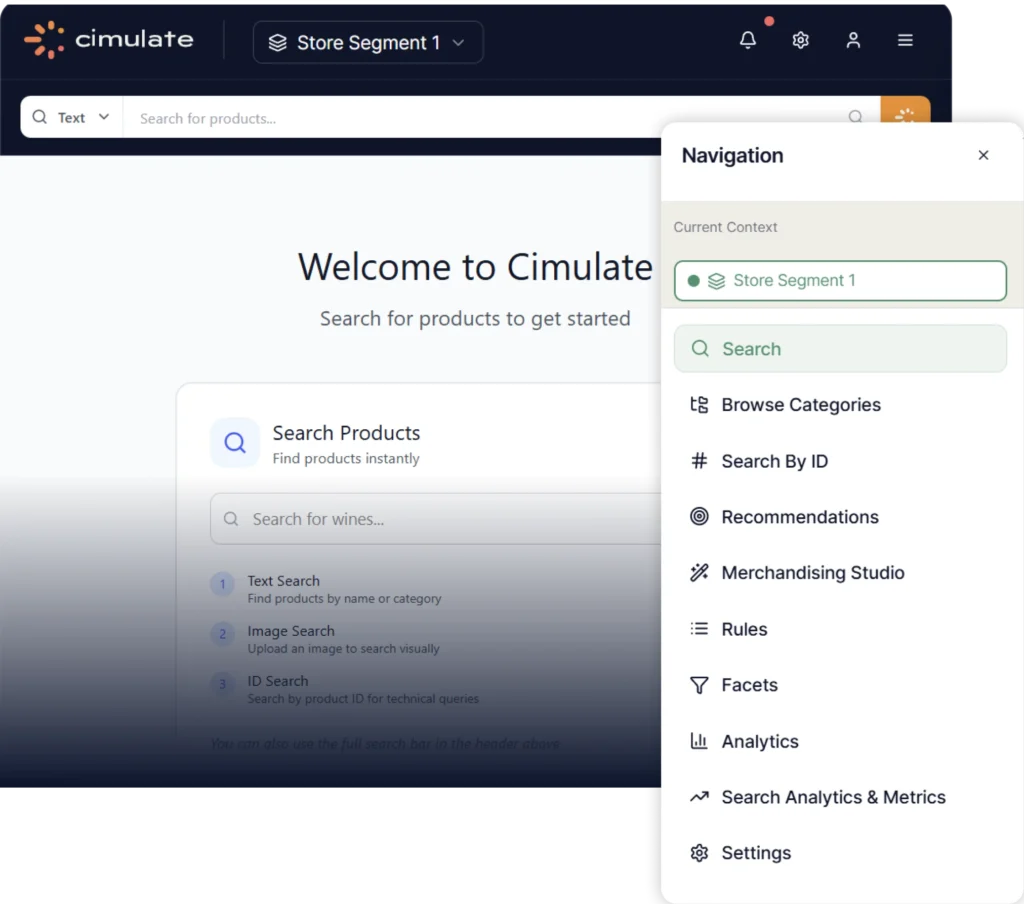Viewport: 1024px width, 904px height.
Task: Click magnifier icon in Search Products card
Action: click(235, 443)
